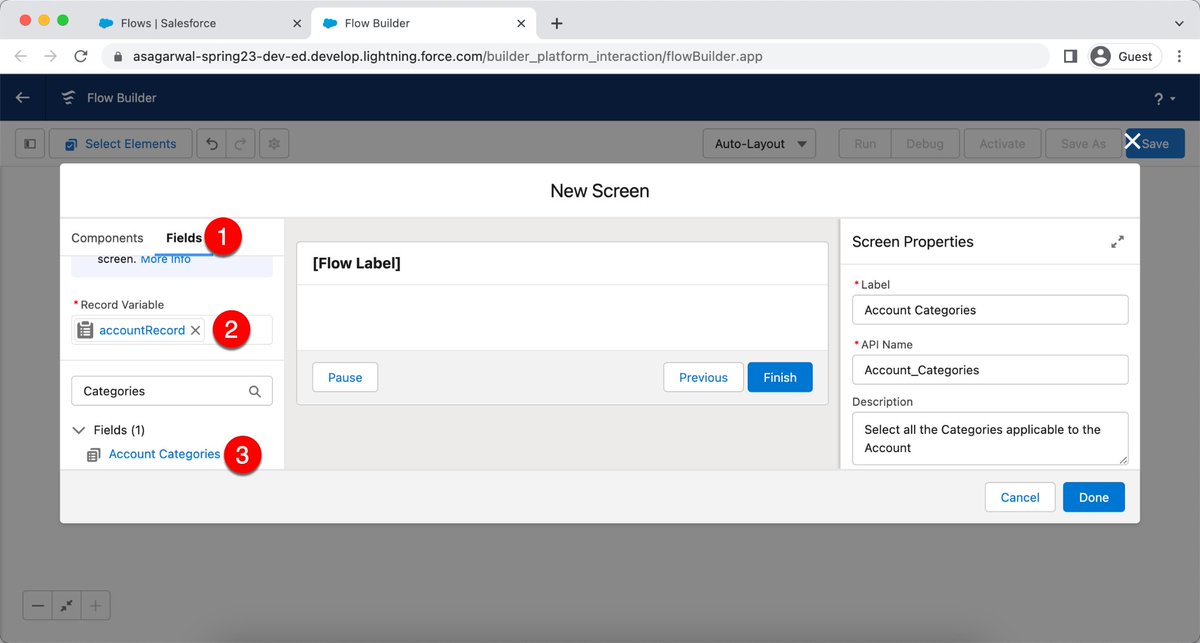Viewport: 1200px width, 643px height.
Task: Click the search magnifier icon
Action: [x=255, y=392]
